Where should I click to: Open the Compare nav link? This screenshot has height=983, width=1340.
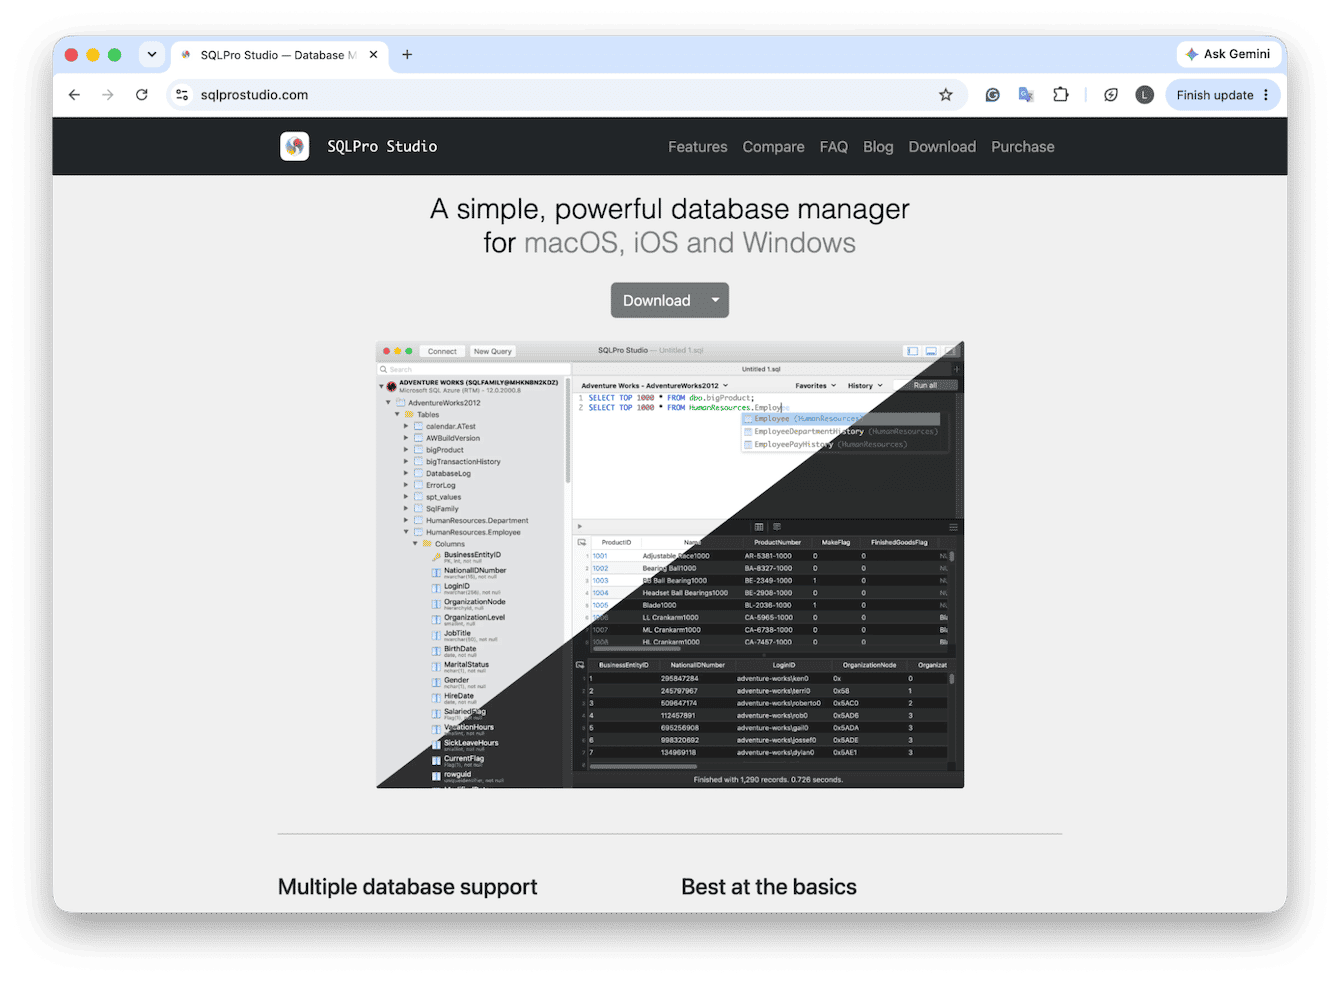[773, 147]
